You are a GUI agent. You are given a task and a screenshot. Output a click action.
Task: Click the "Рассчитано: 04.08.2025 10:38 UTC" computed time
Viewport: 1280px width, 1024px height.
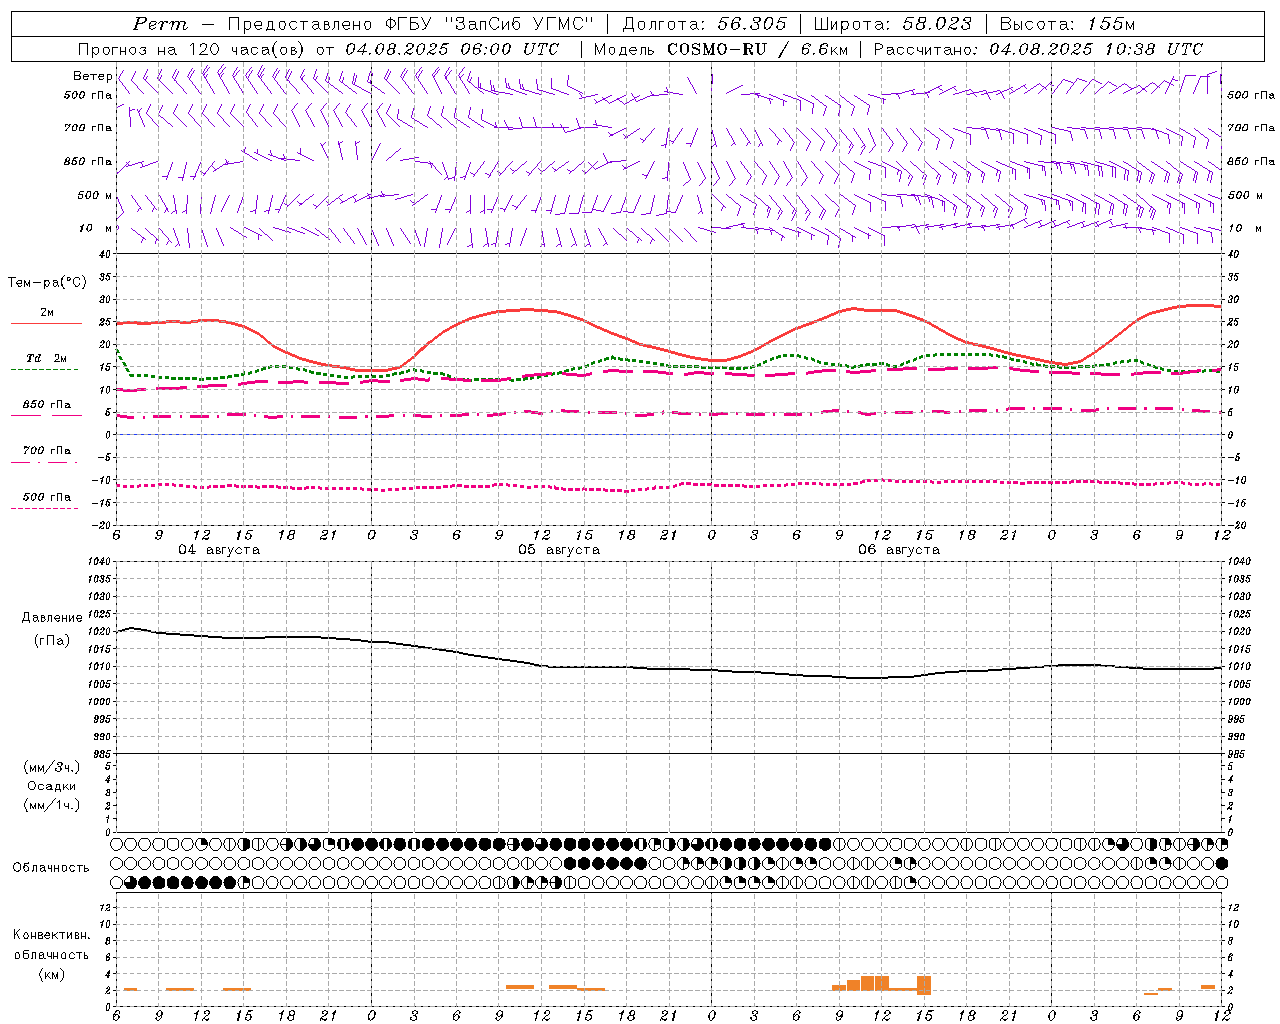1038,49
